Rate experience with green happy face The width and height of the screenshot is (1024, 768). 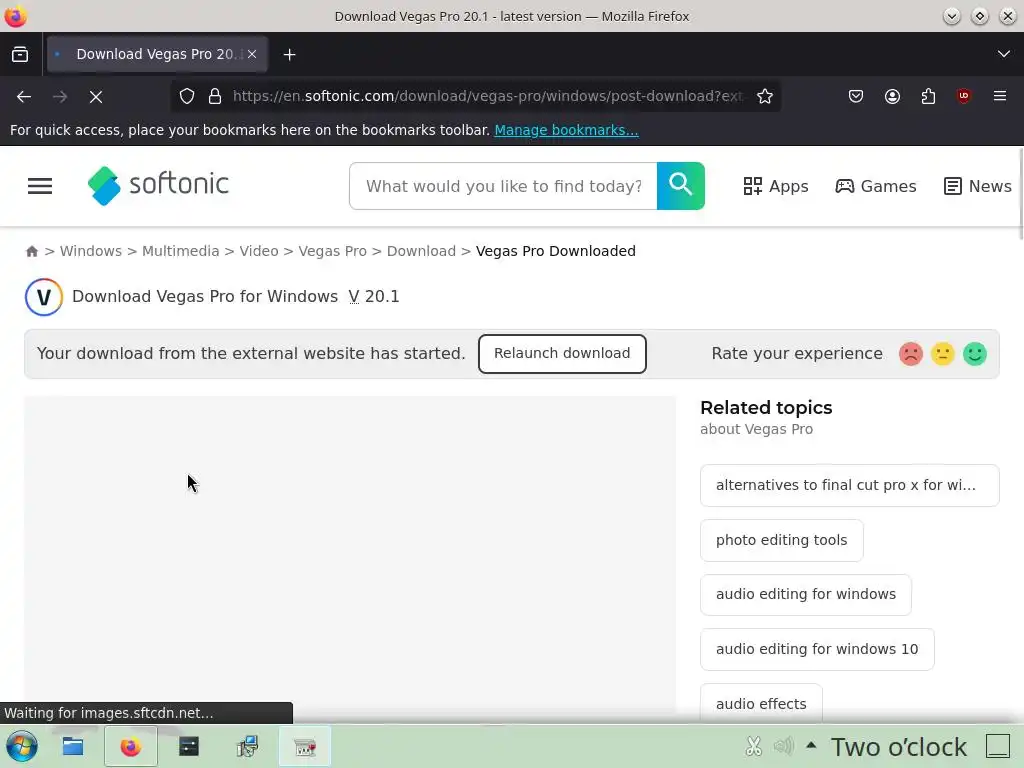click(x=974, y=354)
